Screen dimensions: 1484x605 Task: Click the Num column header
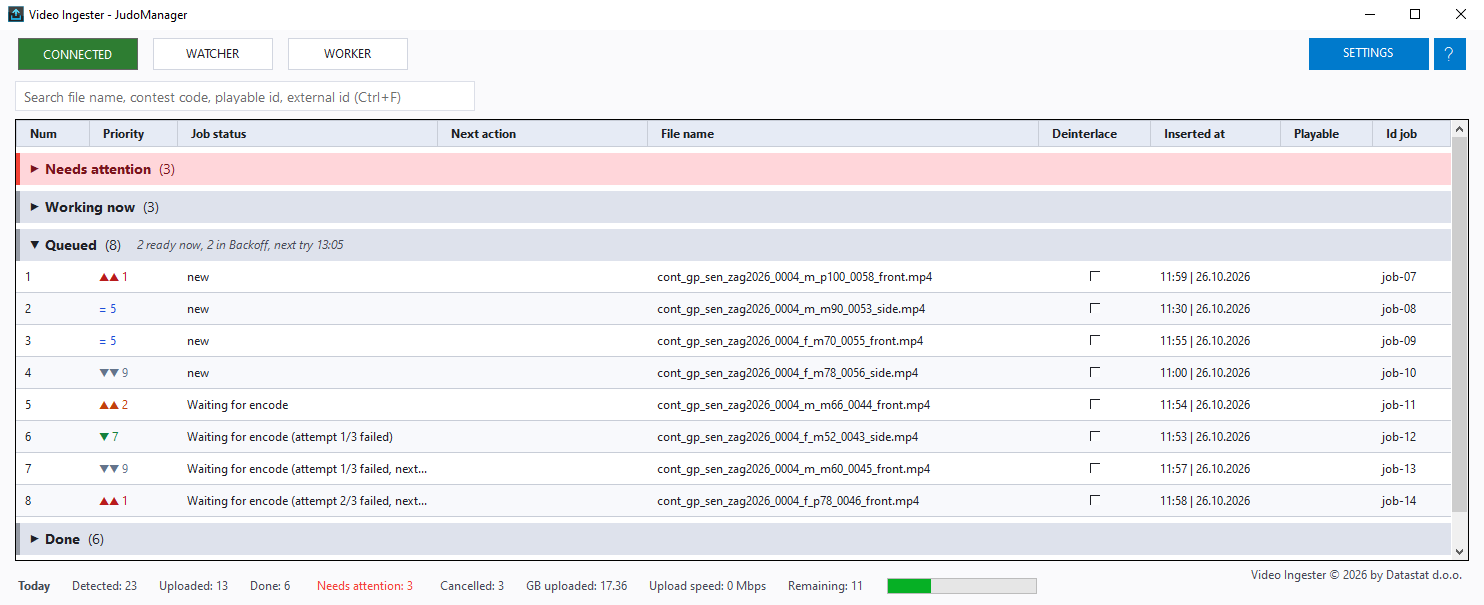point(53,134)
